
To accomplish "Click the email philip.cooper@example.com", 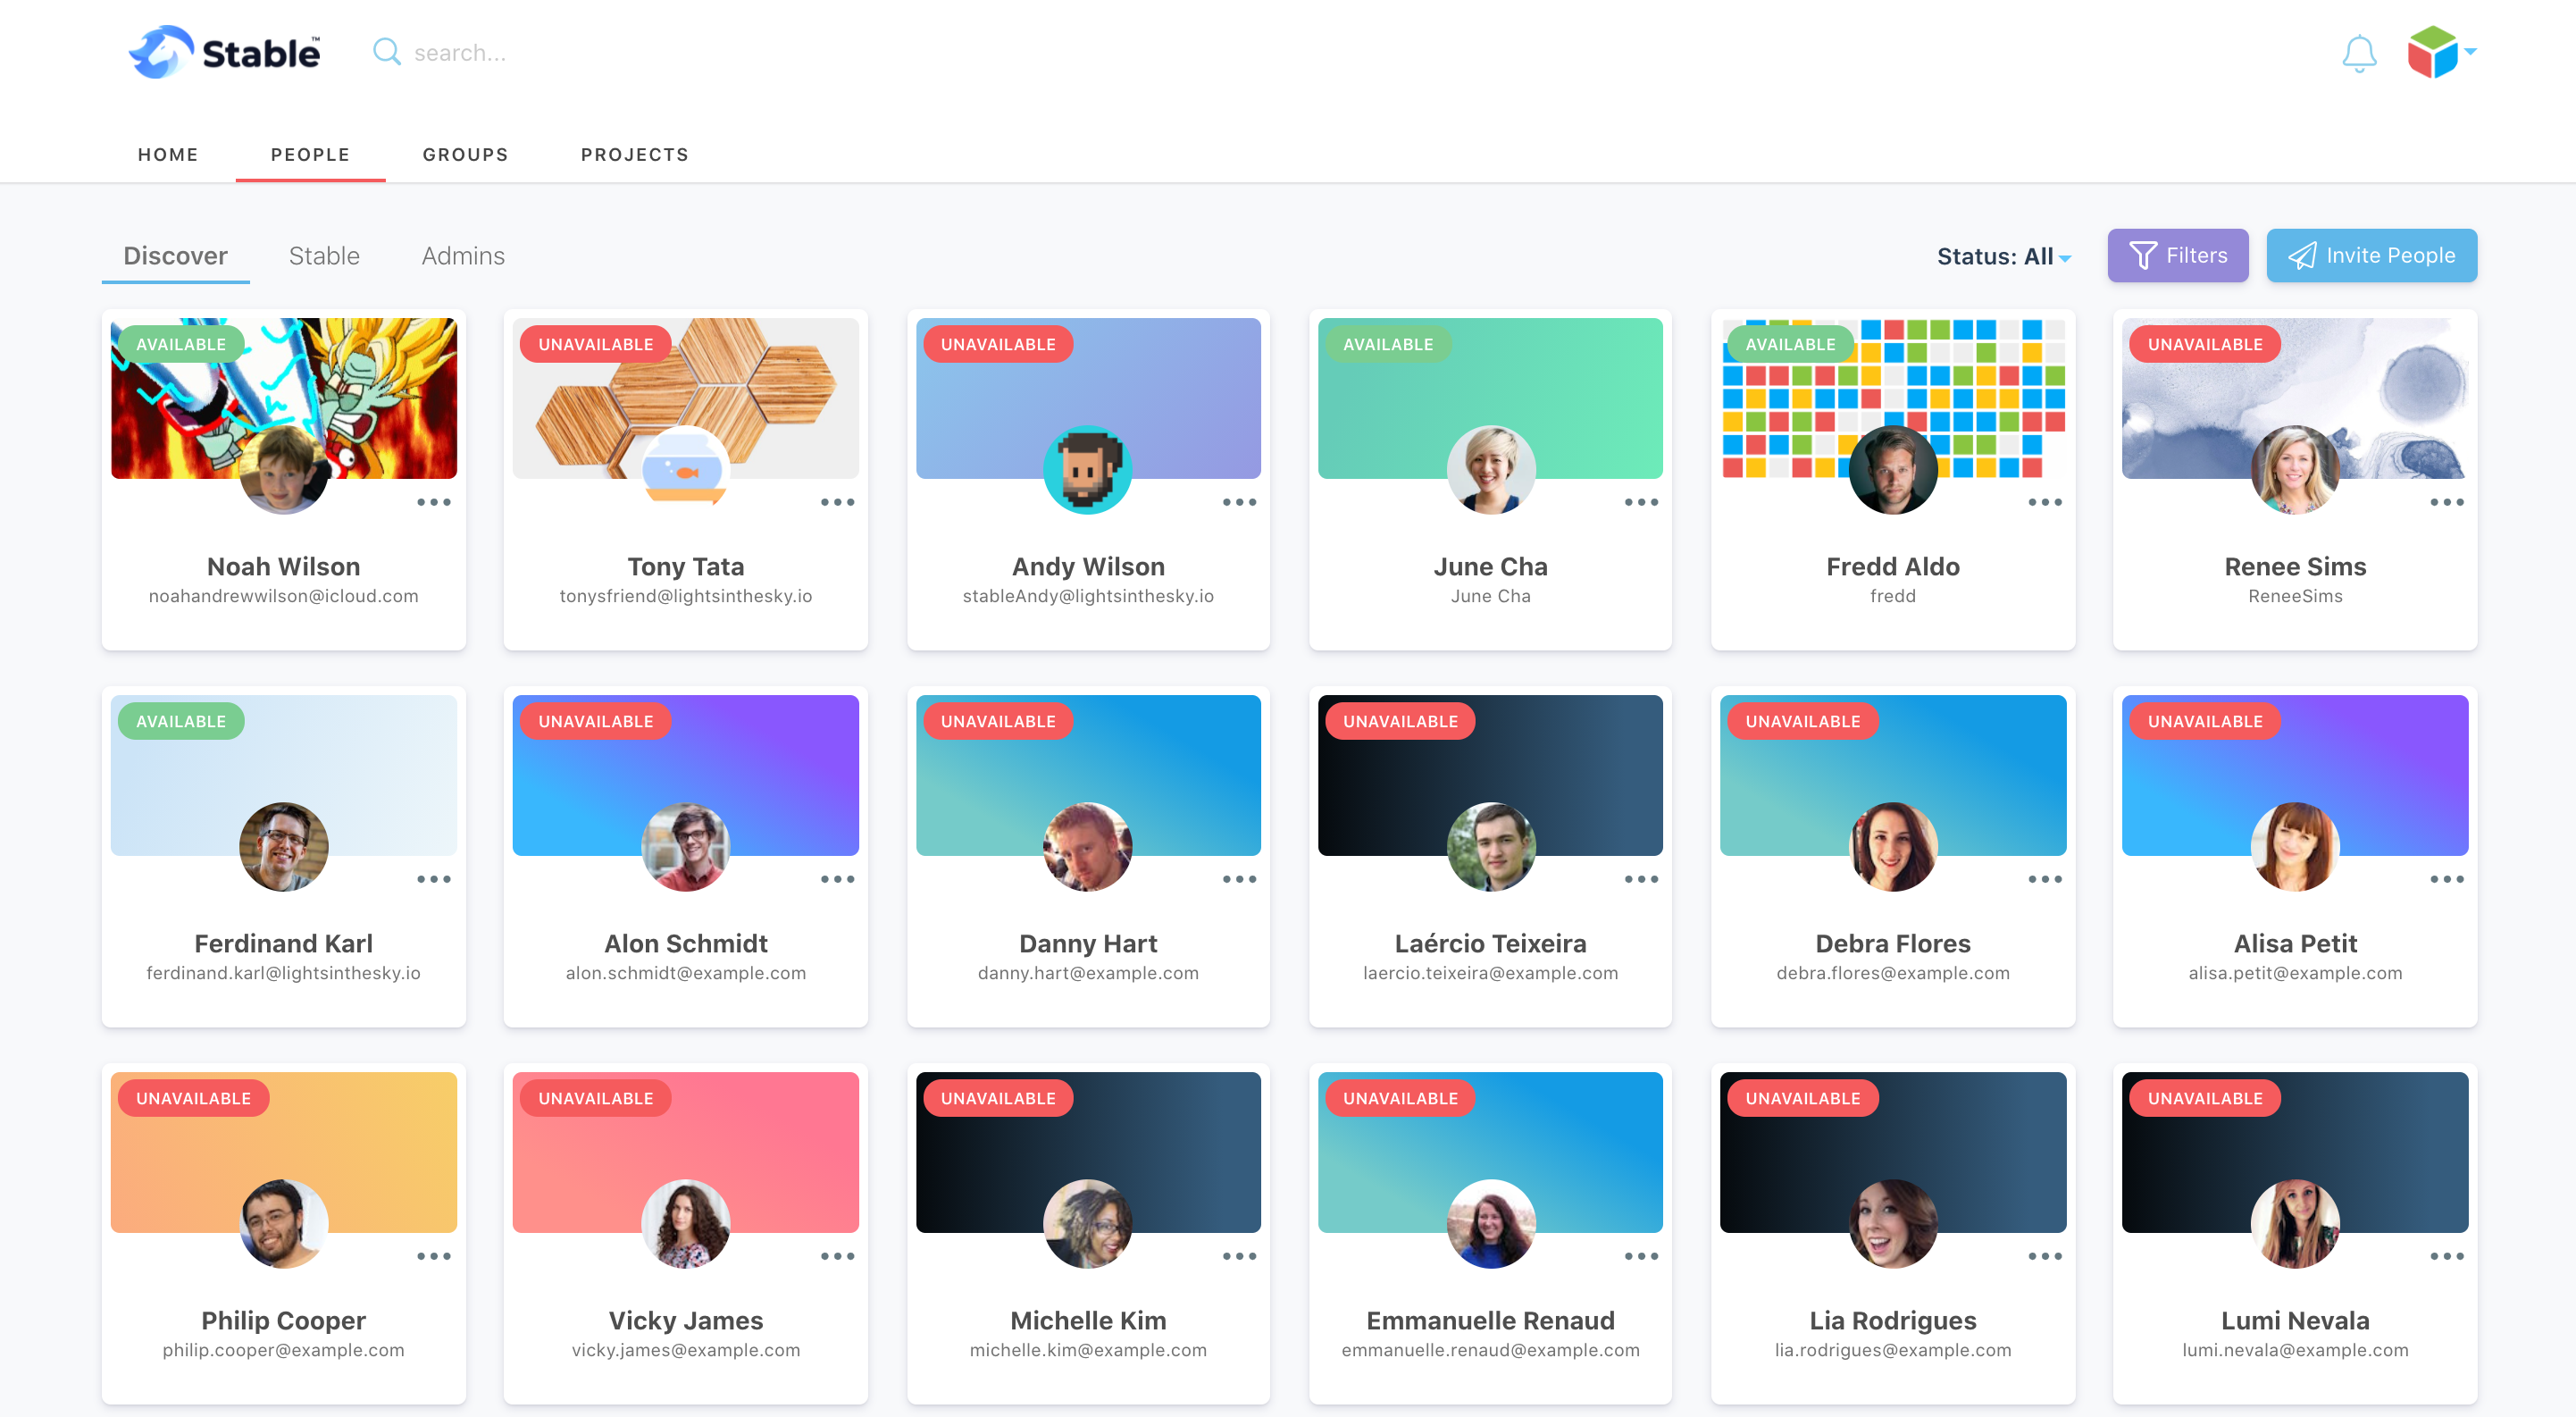I will point(284,1350).
